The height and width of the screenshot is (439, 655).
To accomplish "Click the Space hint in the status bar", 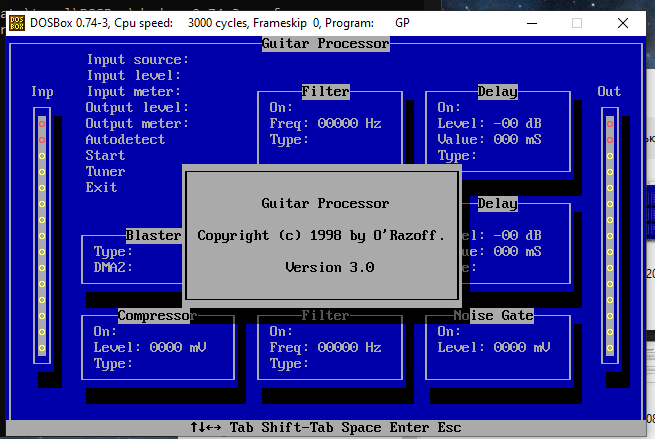I will click(361, 428).
